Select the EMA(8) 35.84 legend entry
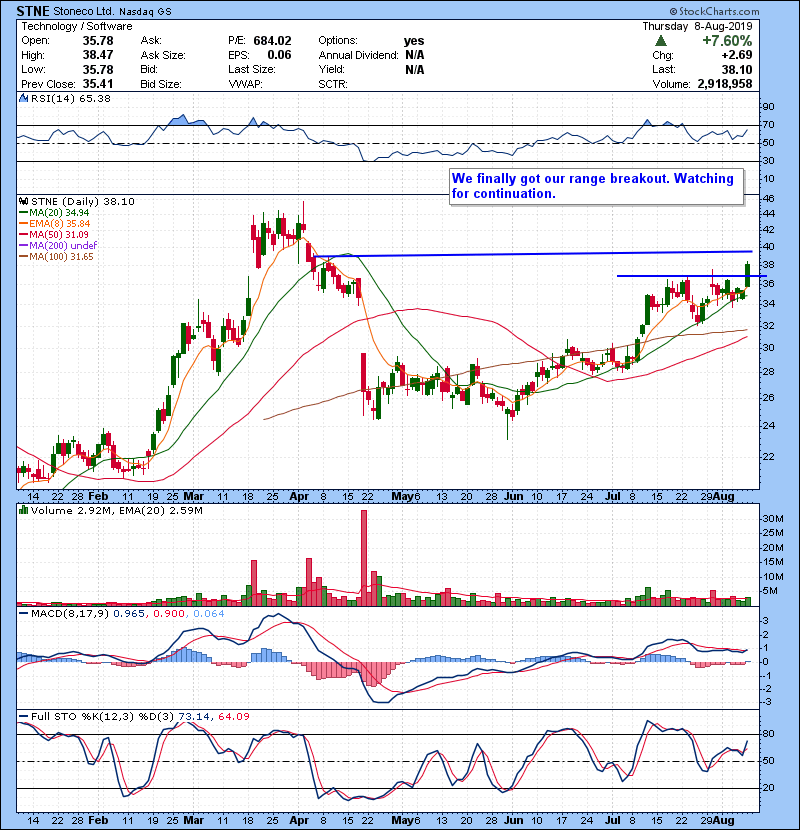 point(55,224)
